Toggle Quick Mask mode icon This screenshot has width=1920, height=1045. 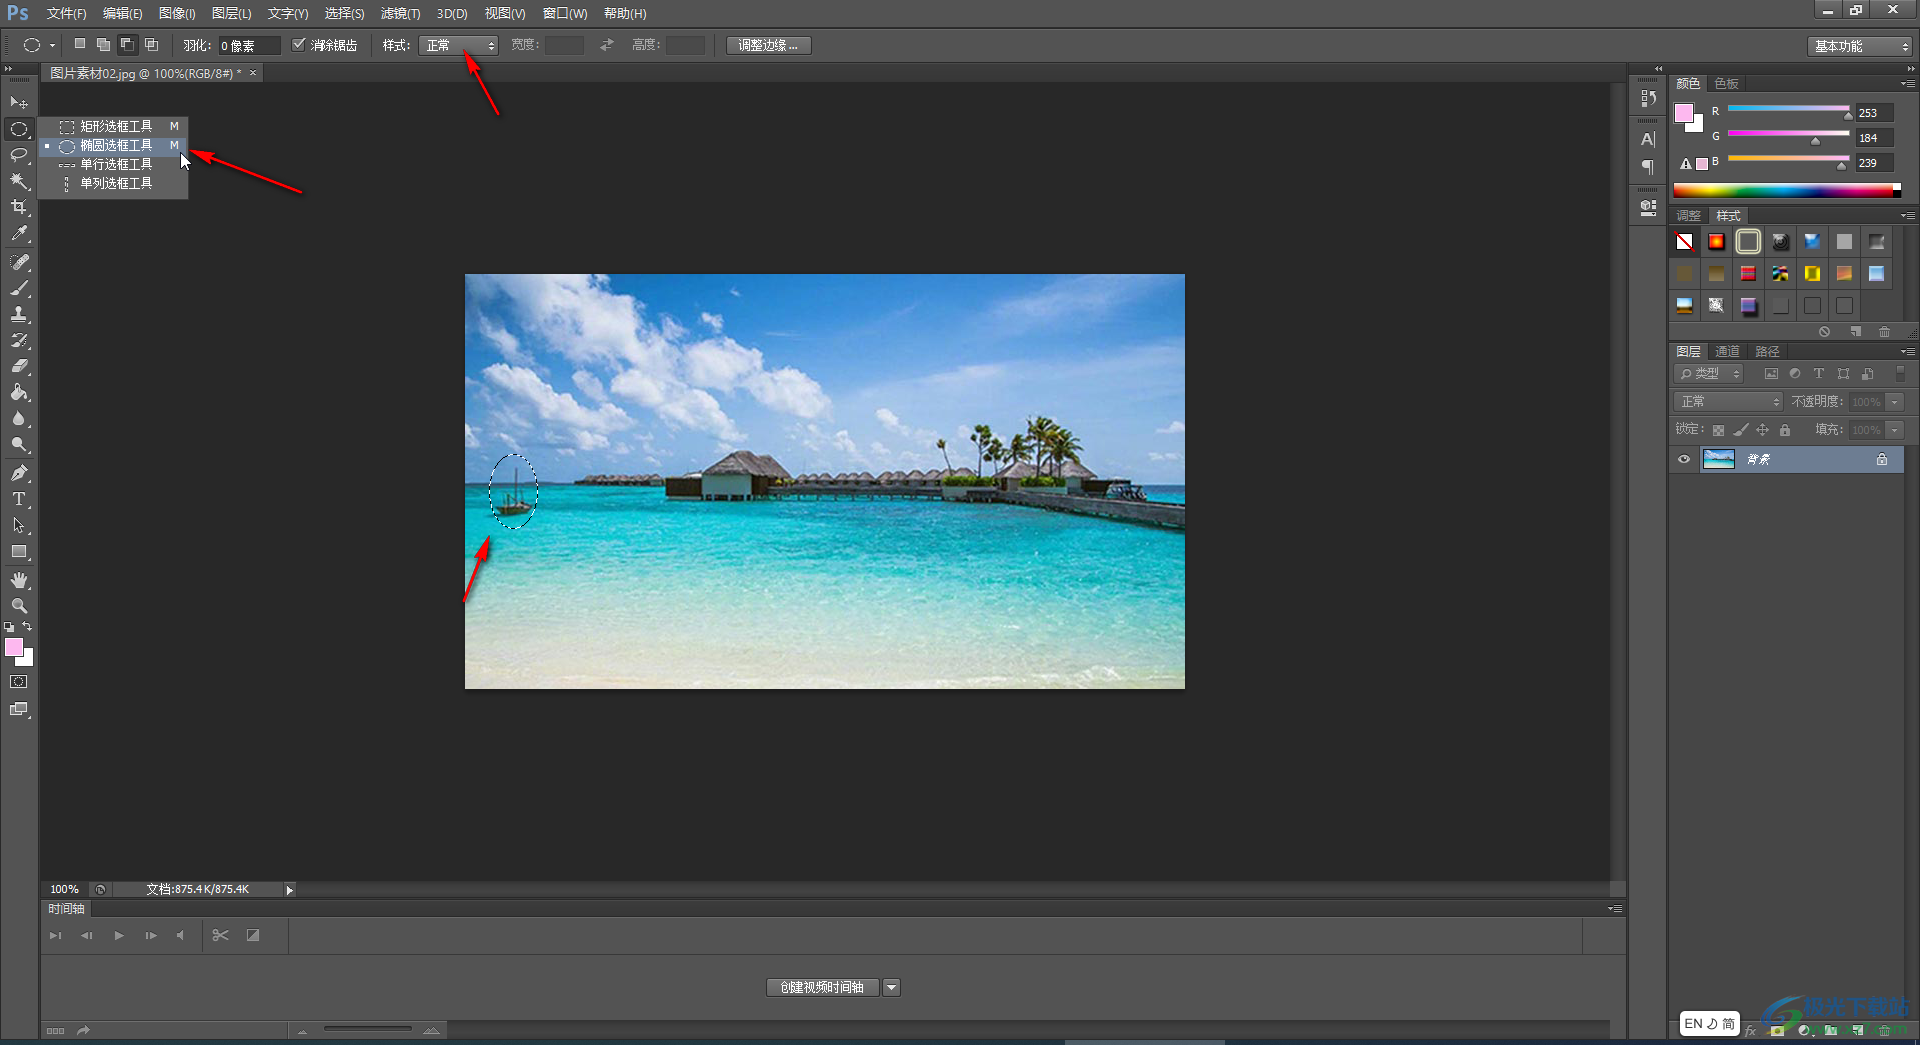(19, 682)
